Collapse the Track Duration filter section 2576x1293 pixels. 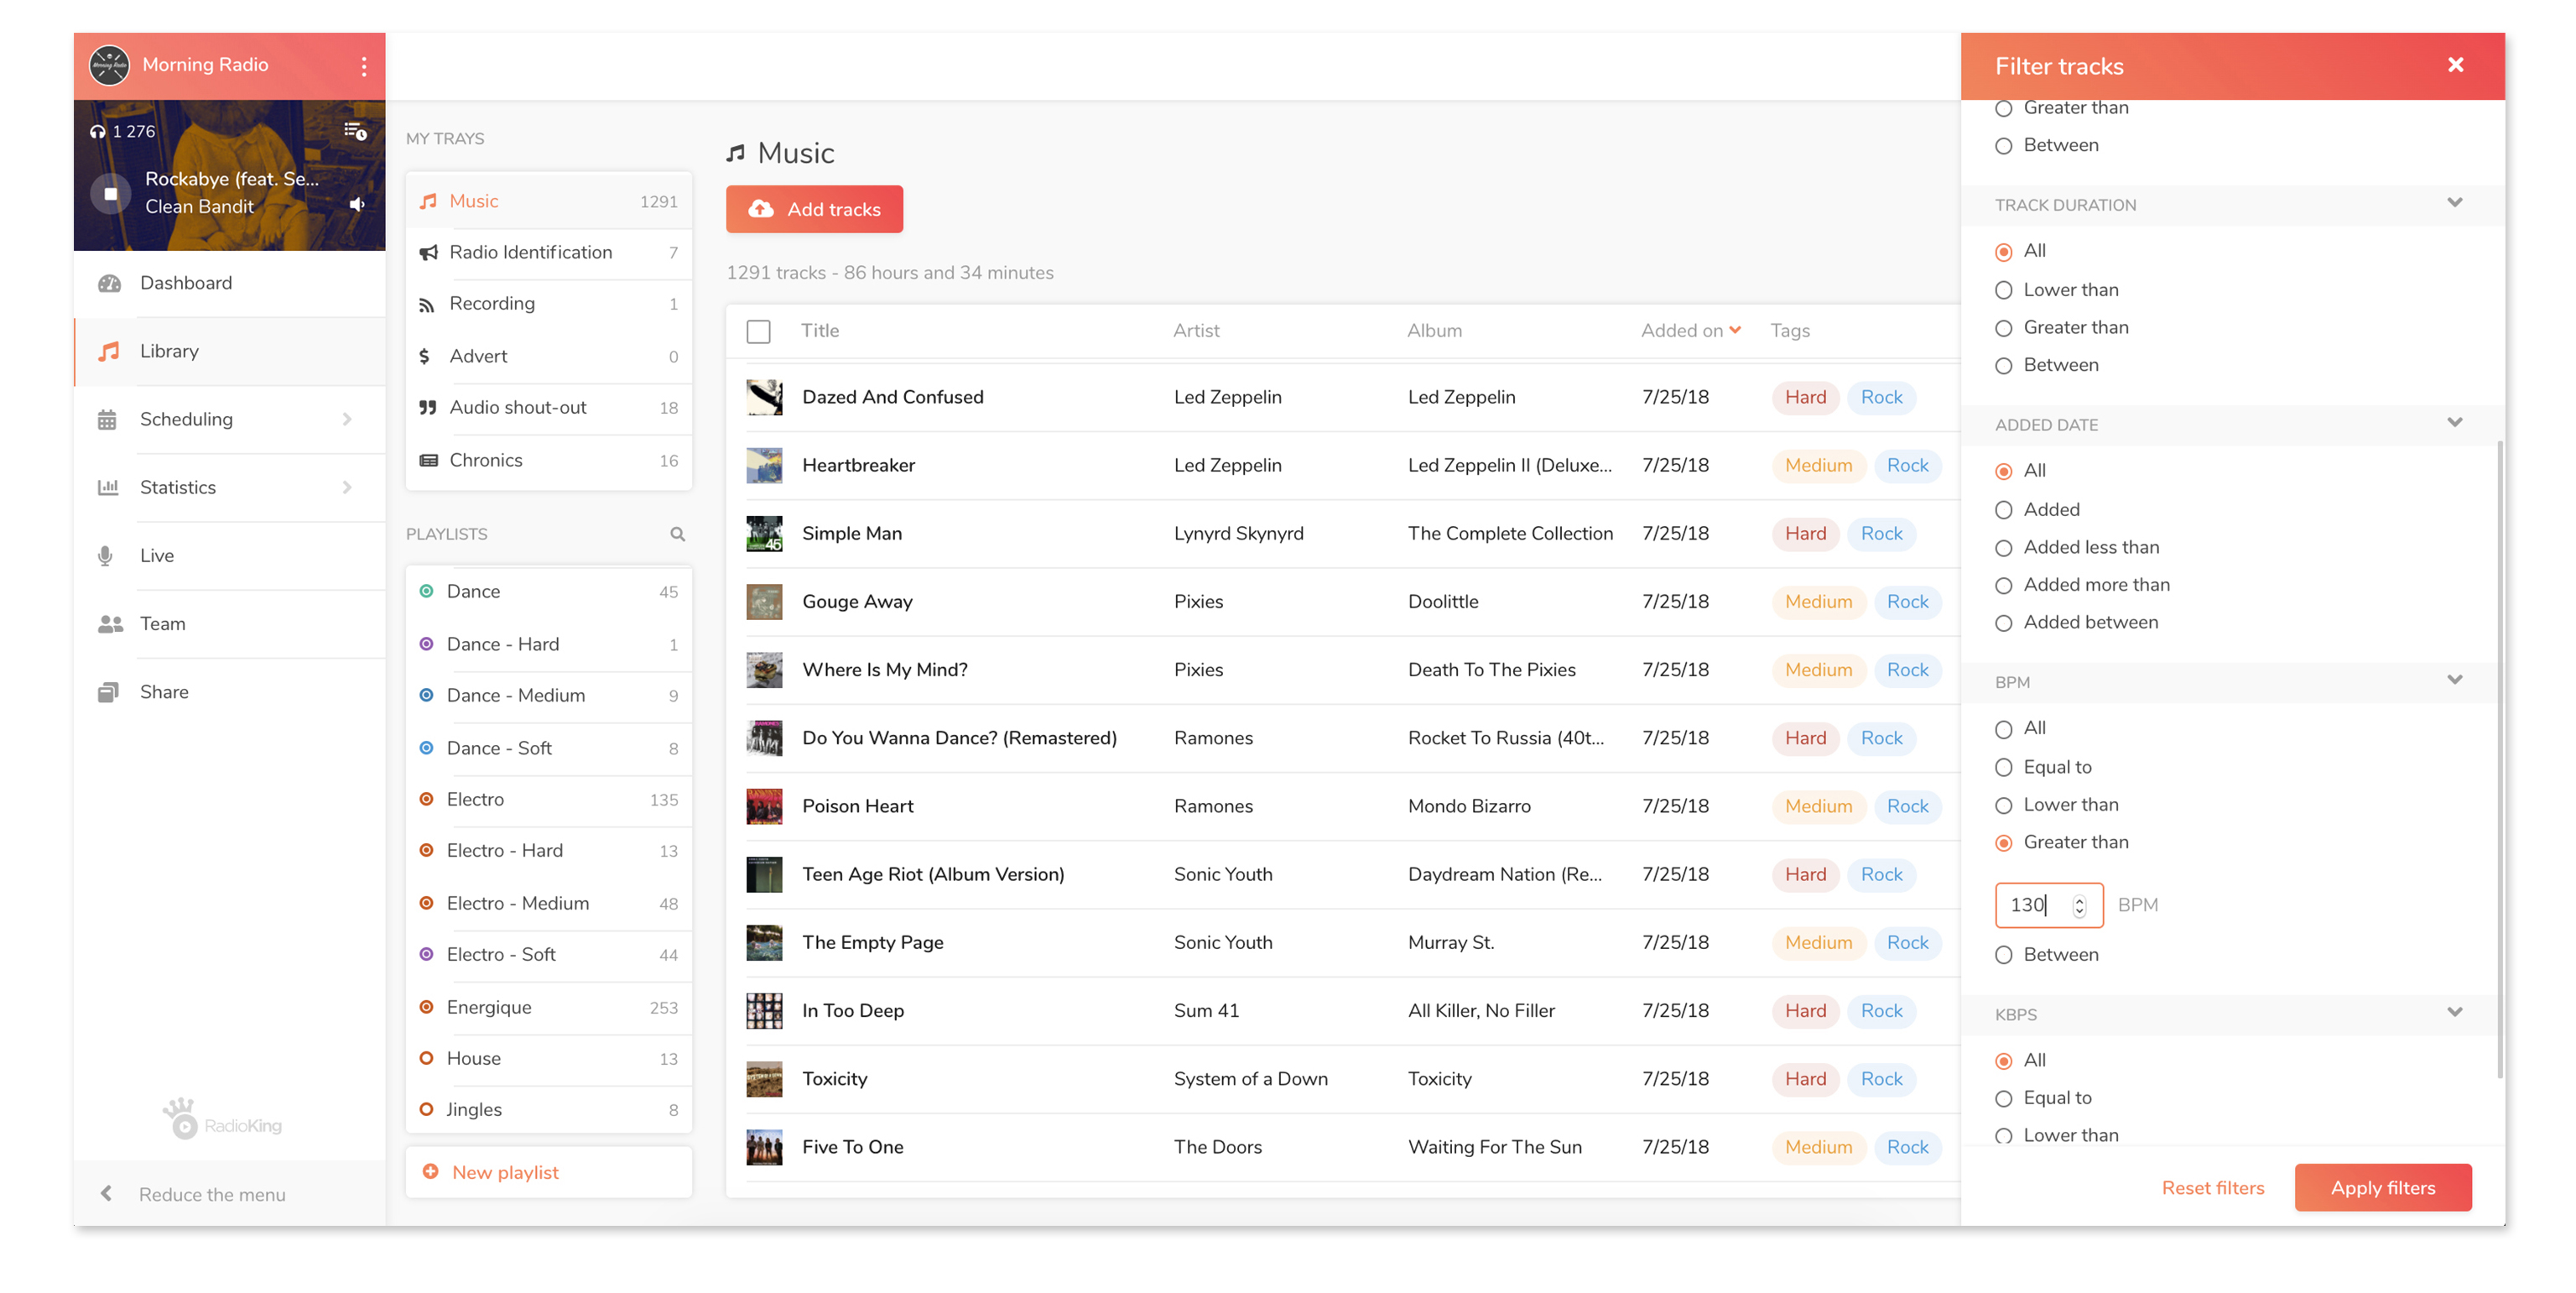click(x=2454, y=203)
